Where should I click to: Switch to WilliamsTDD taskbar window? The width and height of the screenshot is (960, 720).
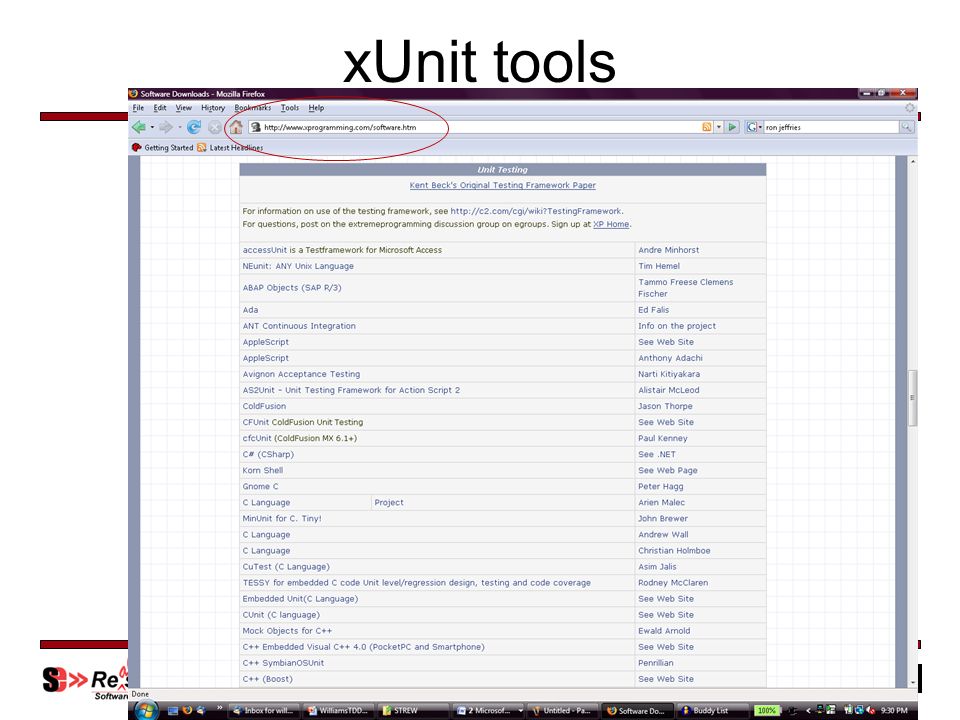tap(338, 711)
